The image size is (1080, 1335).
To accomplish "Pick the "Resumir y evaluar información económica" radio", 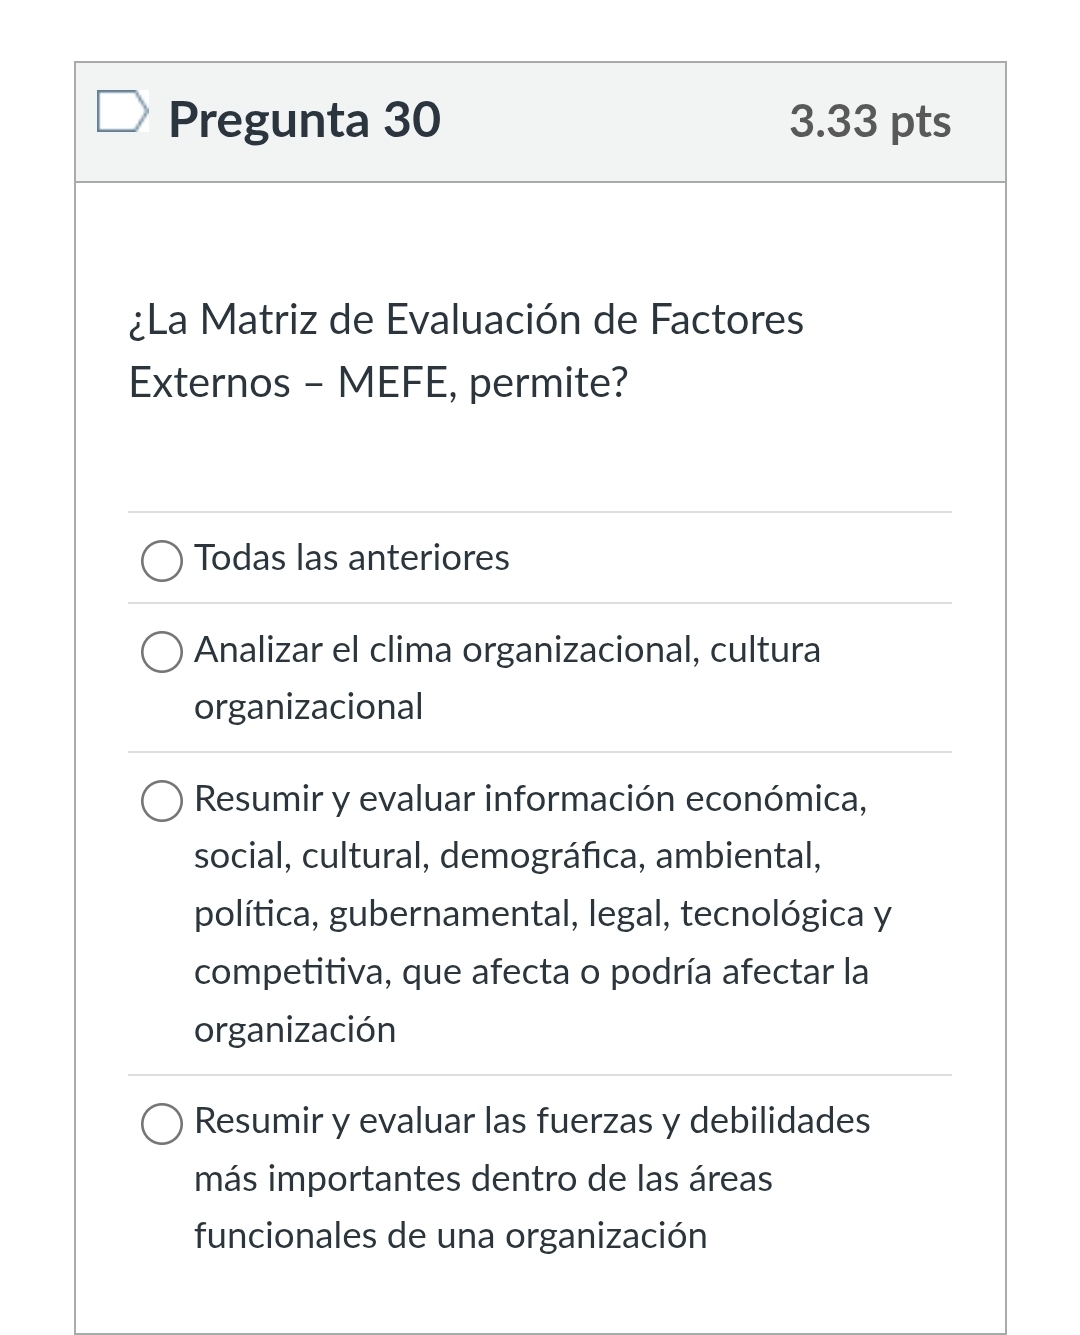I will click(x=162, y=802).
